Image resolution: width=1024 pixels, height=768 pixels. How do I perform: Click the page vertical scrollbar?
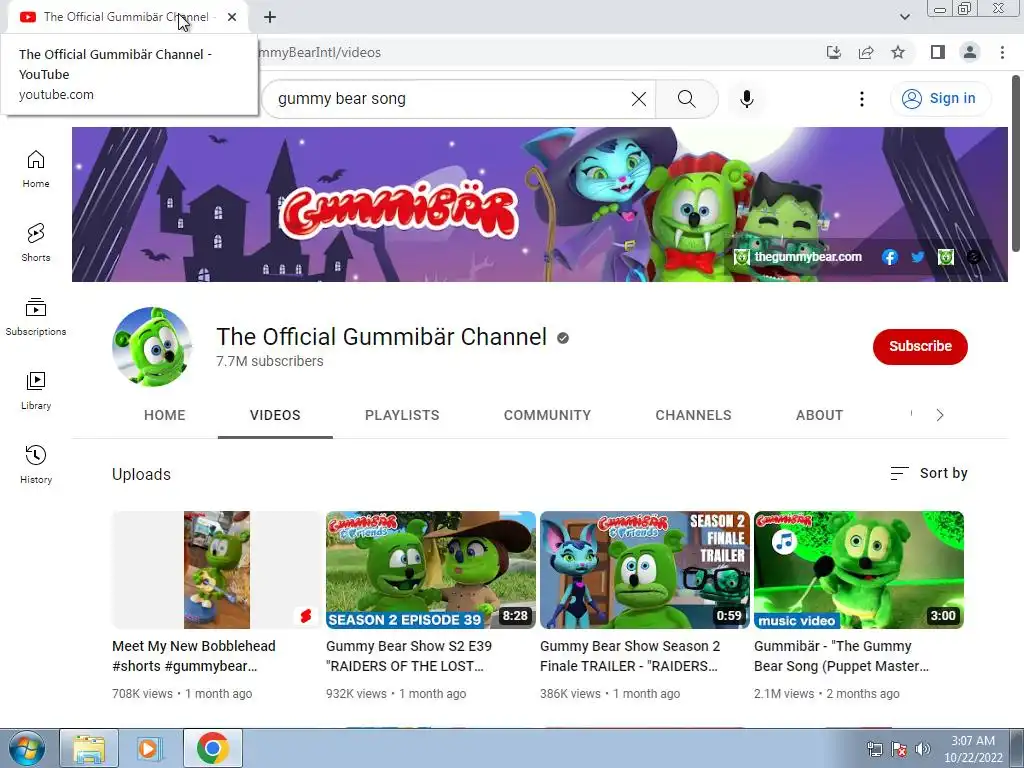[1017, 163]
